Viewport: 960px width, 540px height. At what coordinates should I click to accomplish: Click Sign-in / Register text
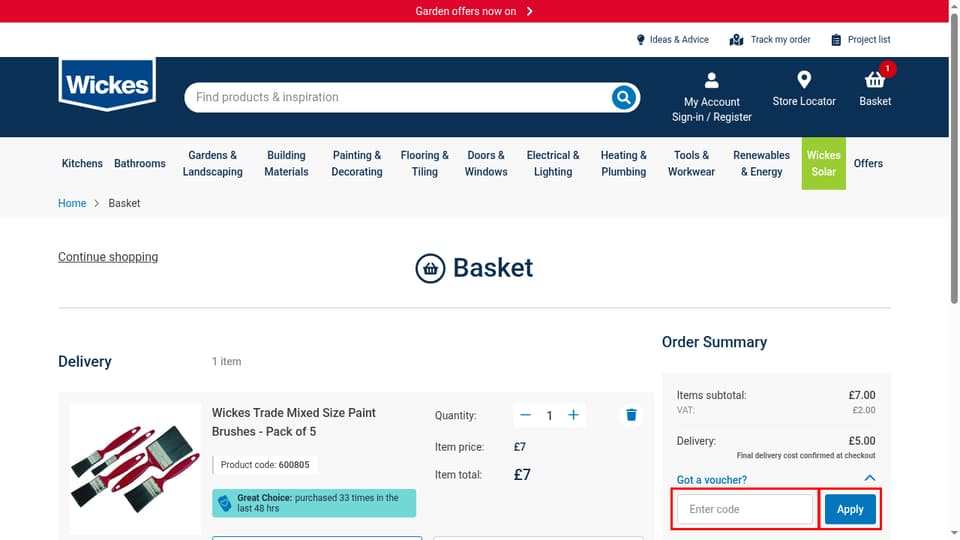click(711, 117)
